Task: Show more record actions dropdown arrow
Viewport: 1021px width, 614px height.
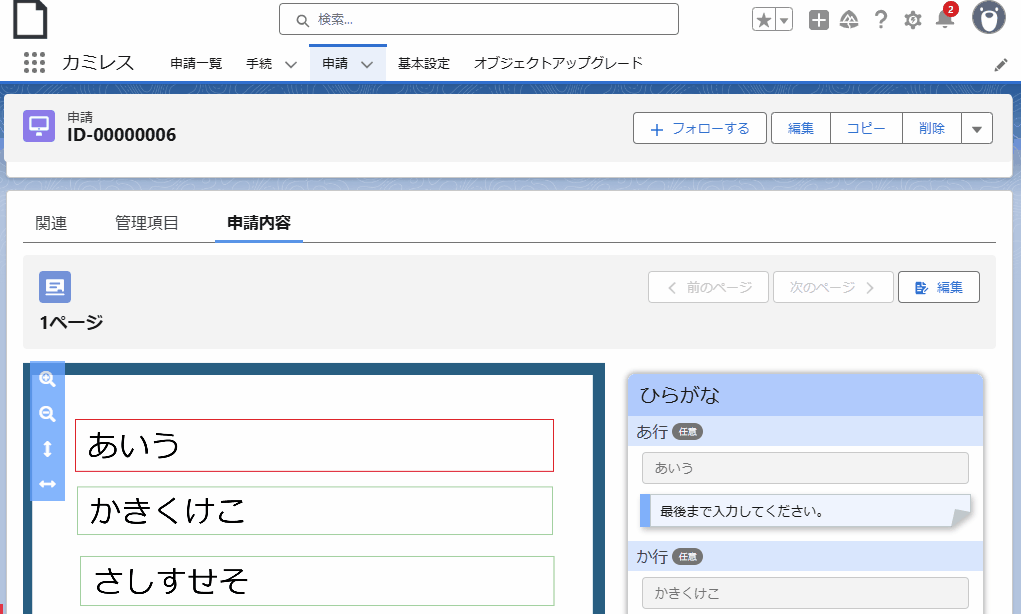Action: pos(977,128)
